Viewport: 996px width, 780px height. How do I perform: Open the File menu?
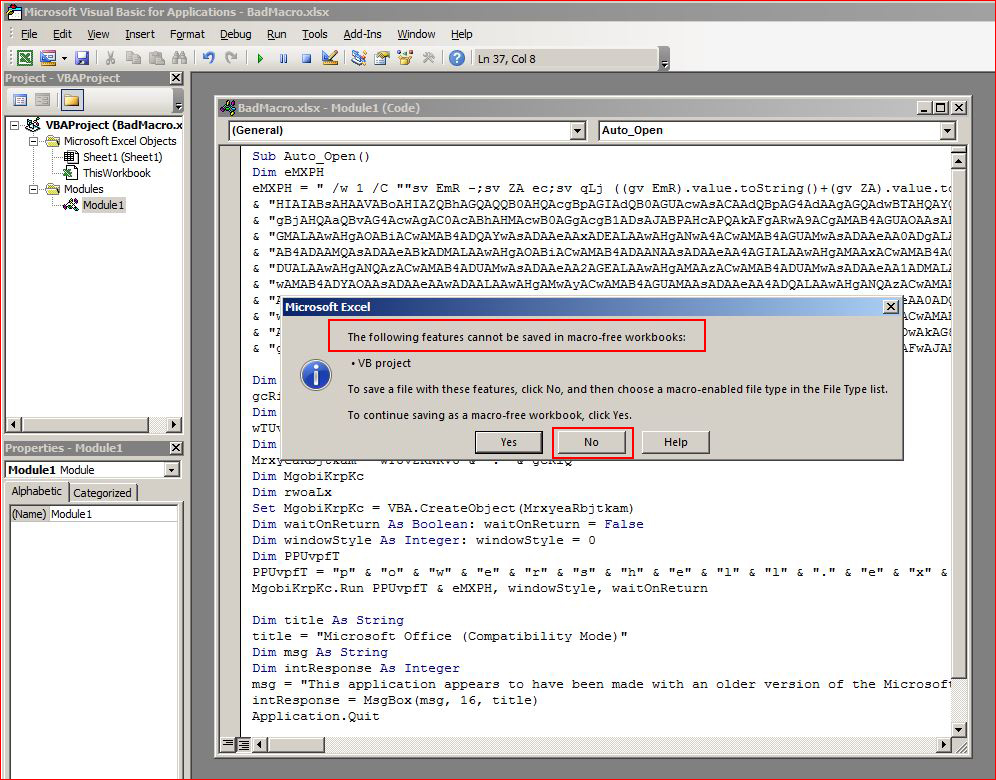(x=29, y=34)
